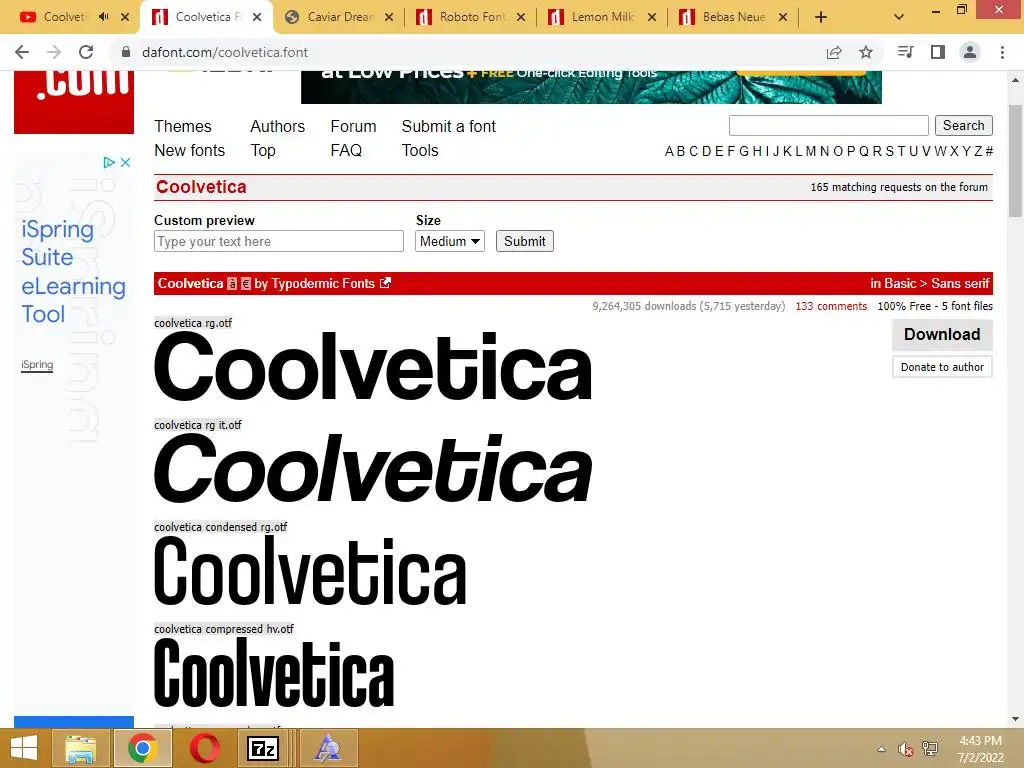Viewport: 1024px width, 768px height.
Task: Mute the YouTube Coolvetica tab audio
Action: (104, 17)
